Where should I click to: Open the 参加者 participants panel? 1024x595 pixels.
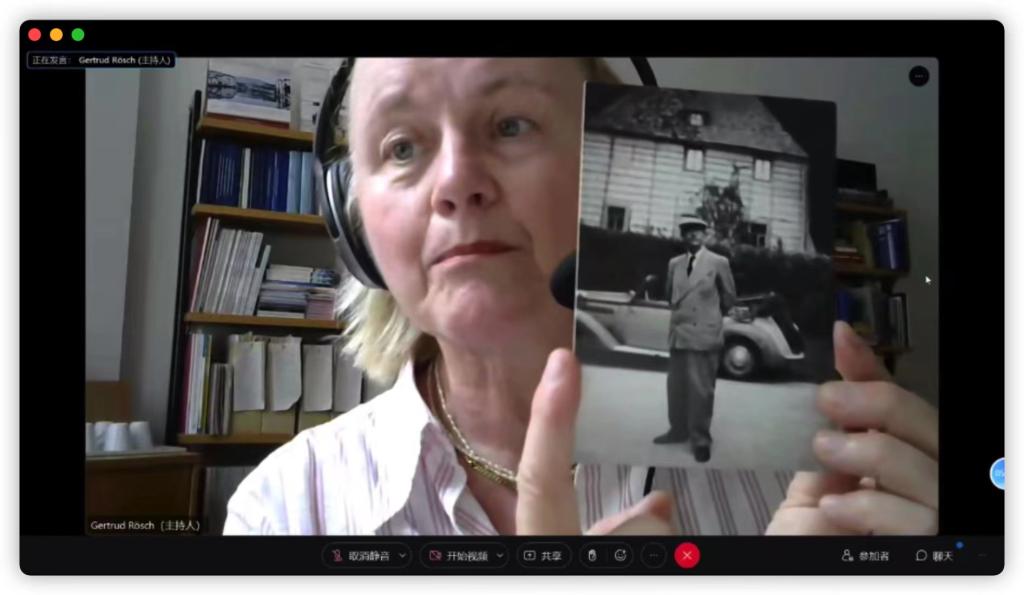[865, 556]
